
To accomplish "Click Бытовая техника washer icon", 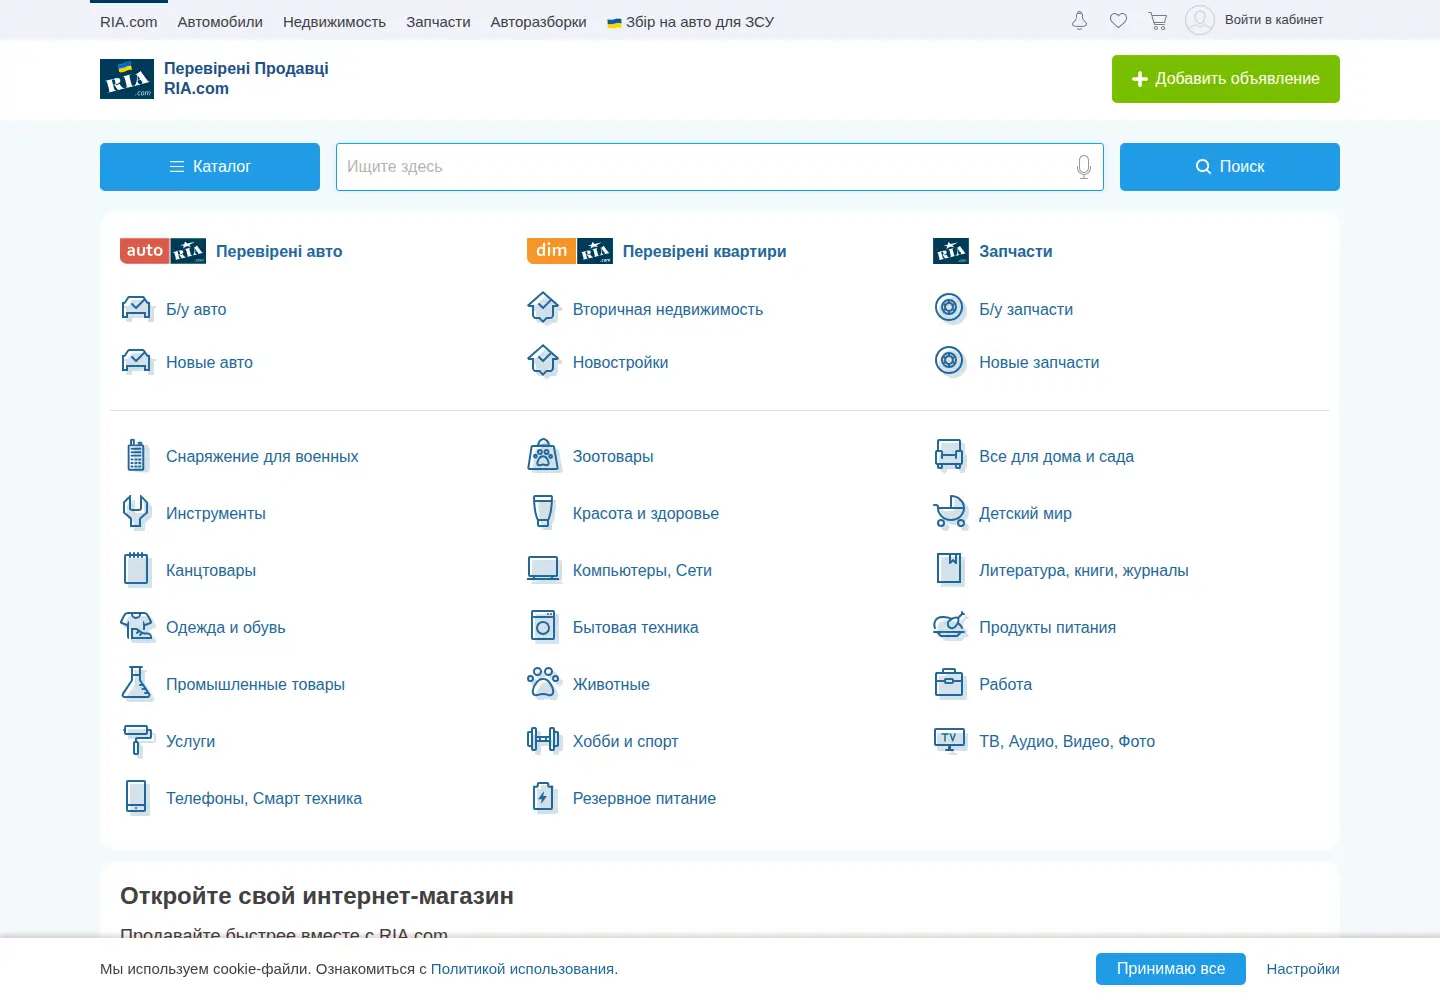I will (x=544, y=627).
